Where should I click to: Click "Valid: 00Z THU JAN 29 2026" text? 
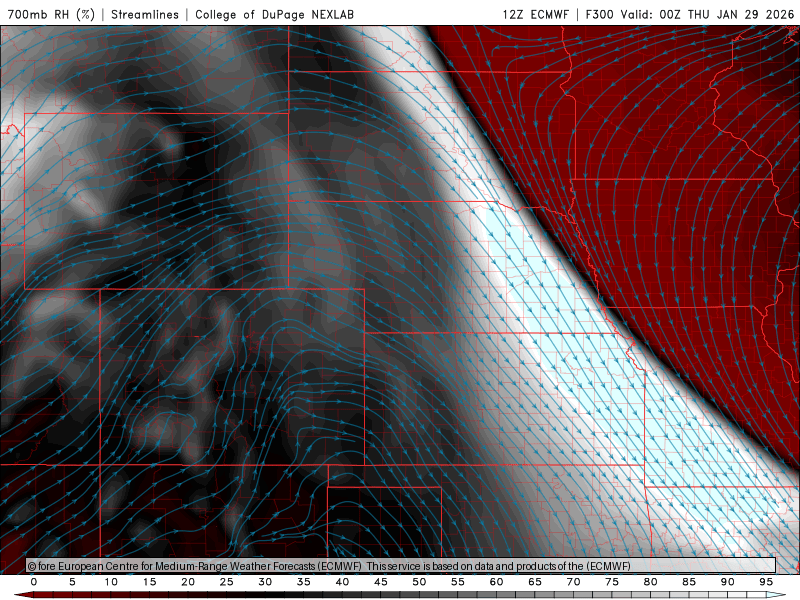[708, 14]
